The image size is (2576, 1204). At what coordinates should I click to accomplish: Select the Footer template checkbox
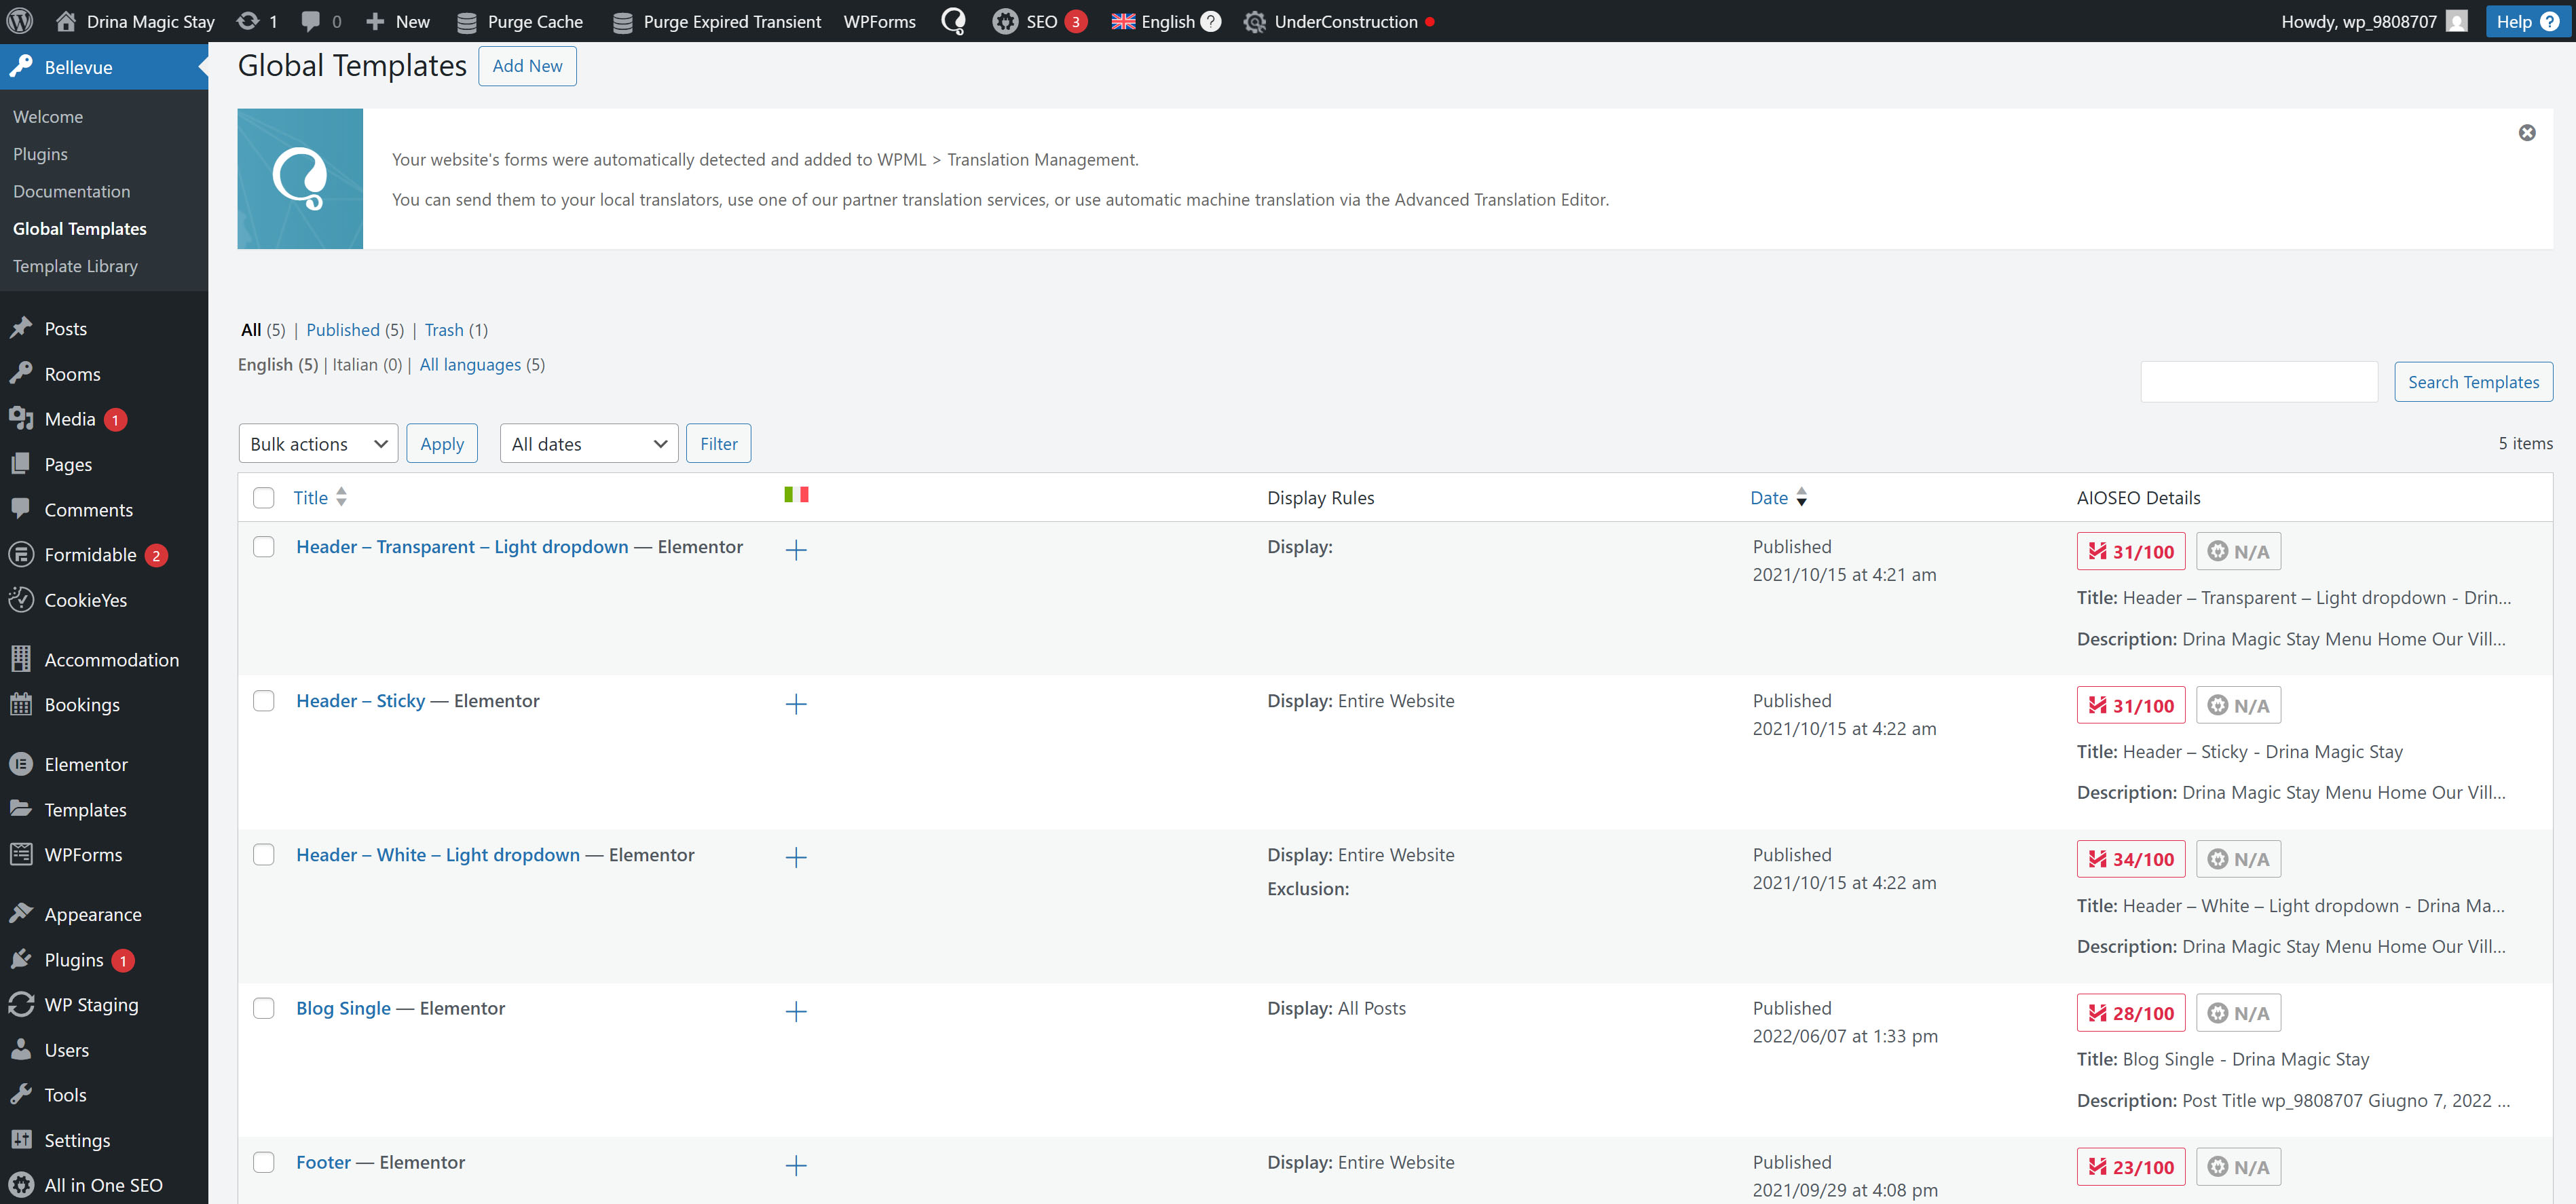pyautogui.click(x=264, y=1162)
